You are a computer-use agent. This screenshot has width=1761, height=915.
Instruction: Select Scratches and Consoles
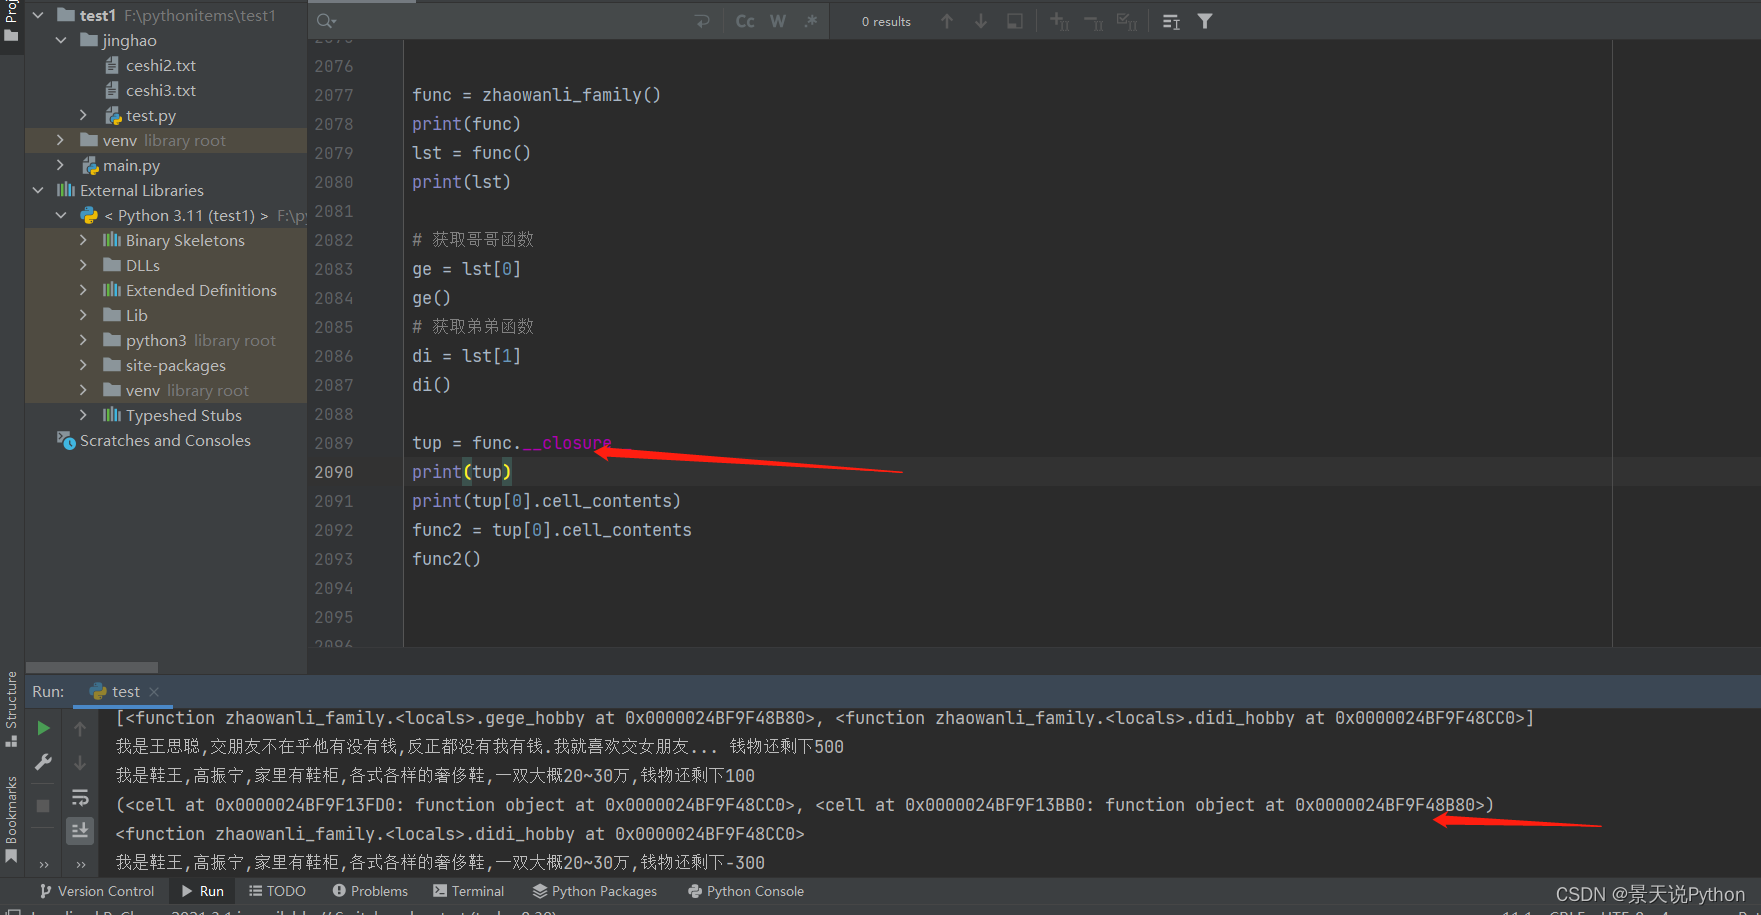[165, 440]
